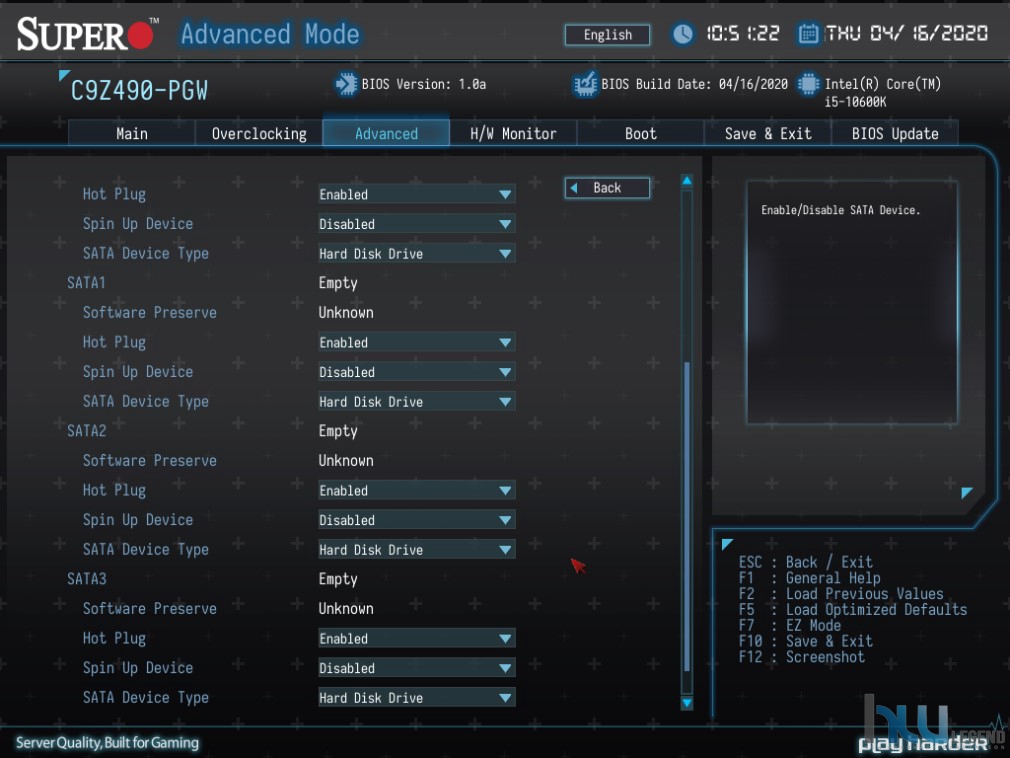Click the 'BIOS Version: 1.0a' text
Viewport: 1010px width, 758px height.
point(423,84)
